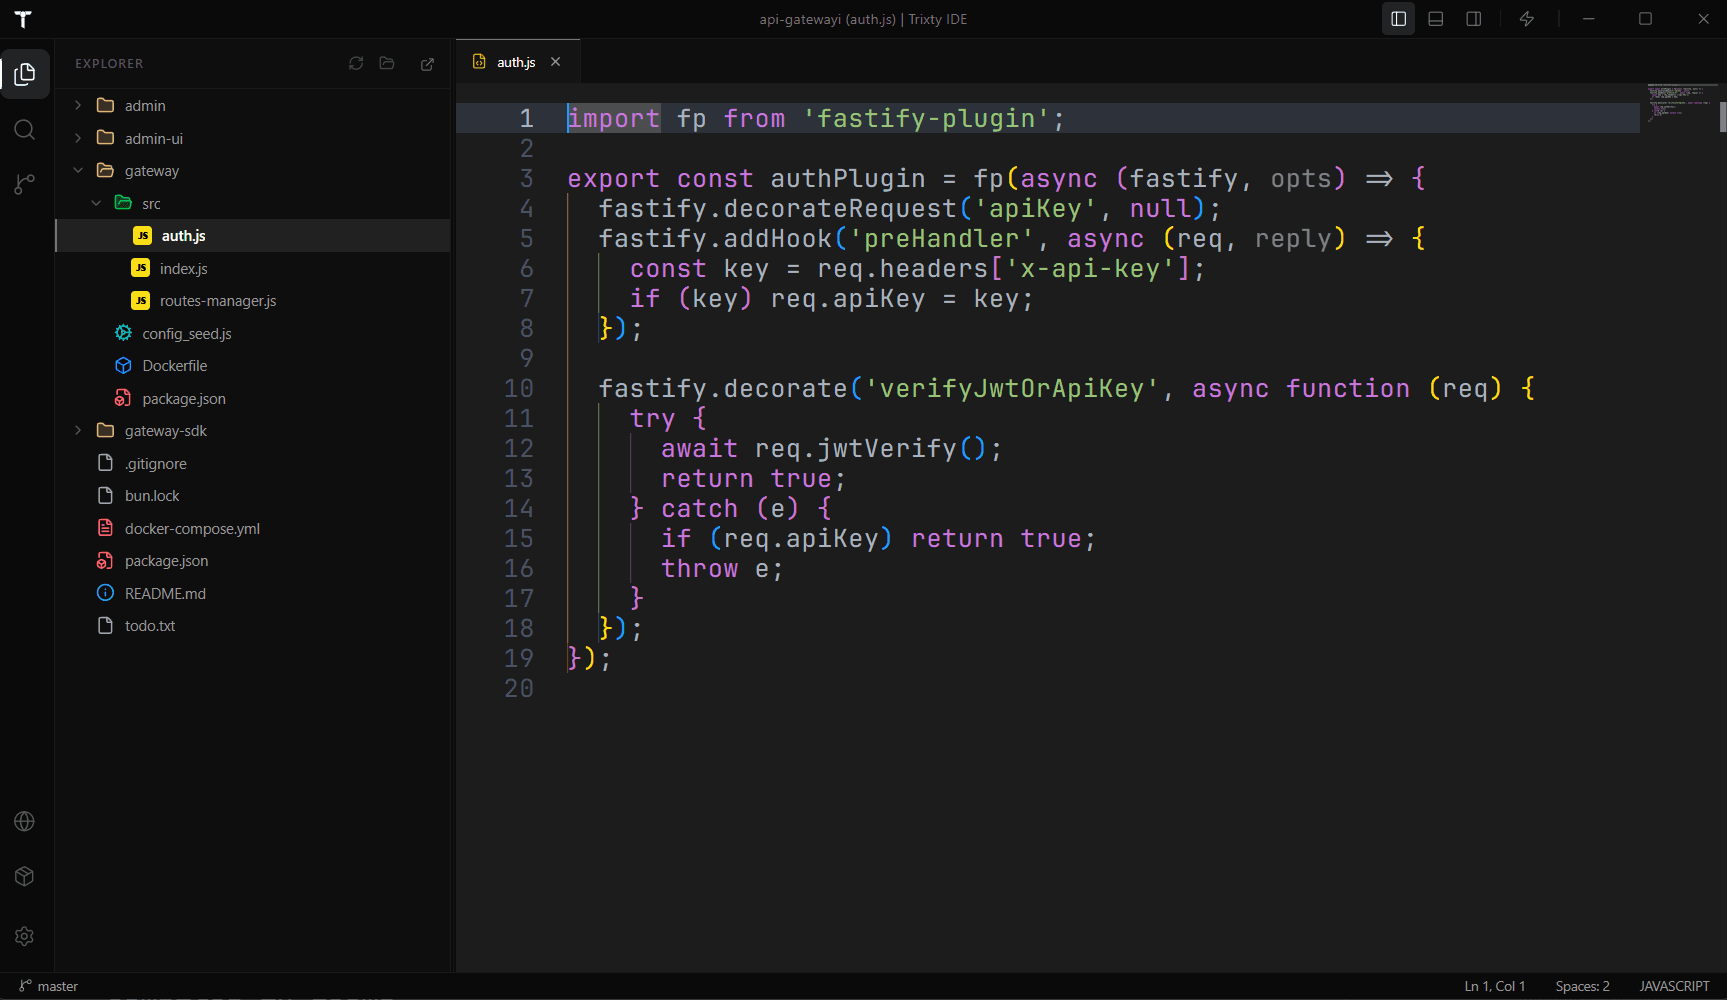
Task: Click the info icon beside README.md
Action: pyautogui.click(x=105, y=593)
